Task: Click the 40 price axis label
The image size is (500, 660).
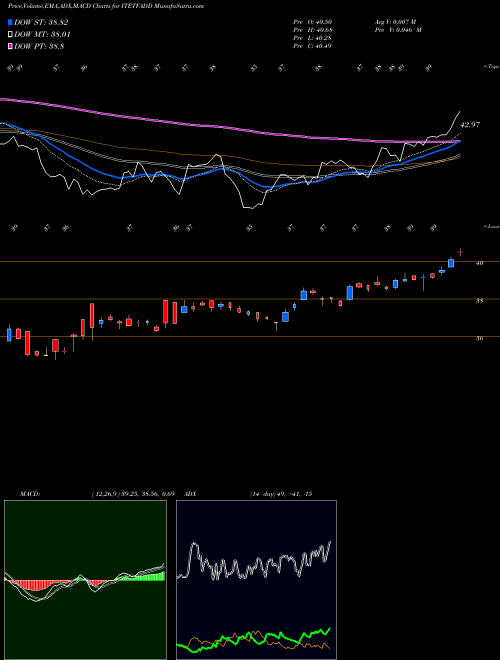Action: pos(479,263)
